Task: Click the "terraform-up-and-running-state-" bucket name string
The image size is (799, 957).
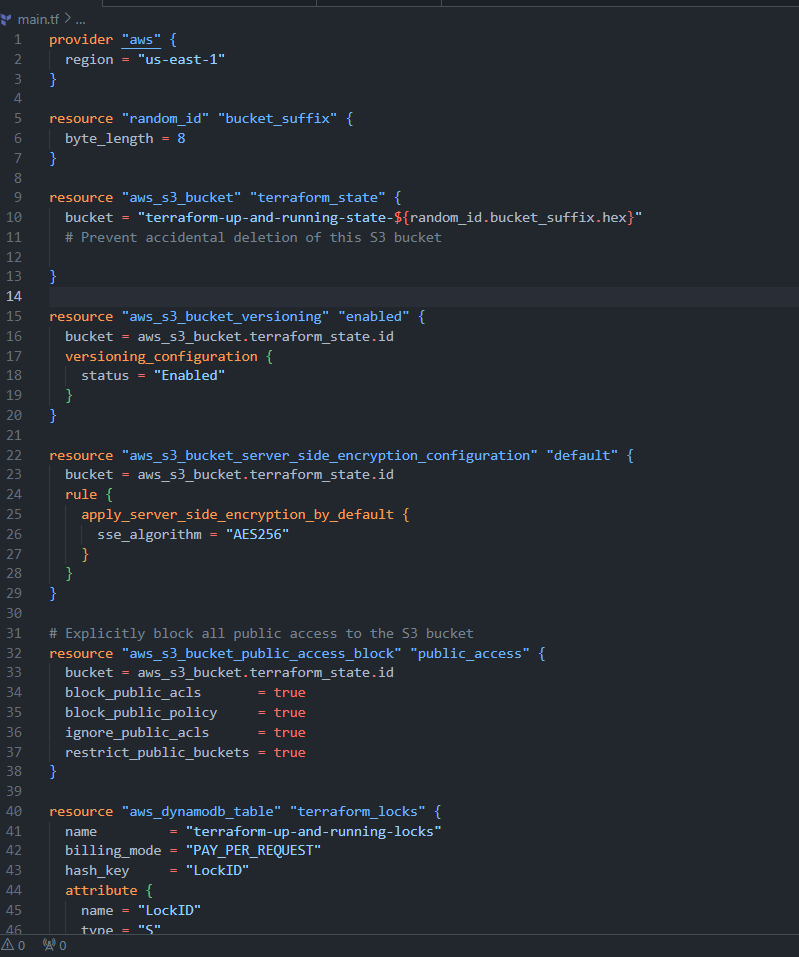Action: click(266, 218)
